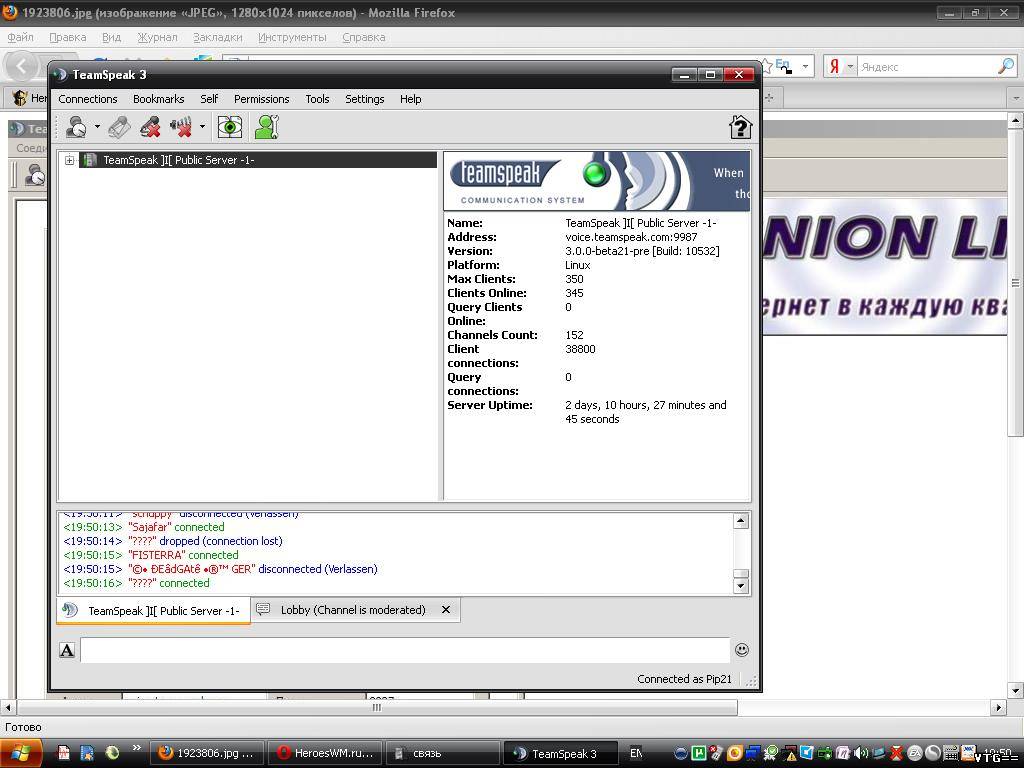The height and width of the screenshot is (768, 1024).
Task: Click the volume speaker tray icon
Action: tap(861, 753)
